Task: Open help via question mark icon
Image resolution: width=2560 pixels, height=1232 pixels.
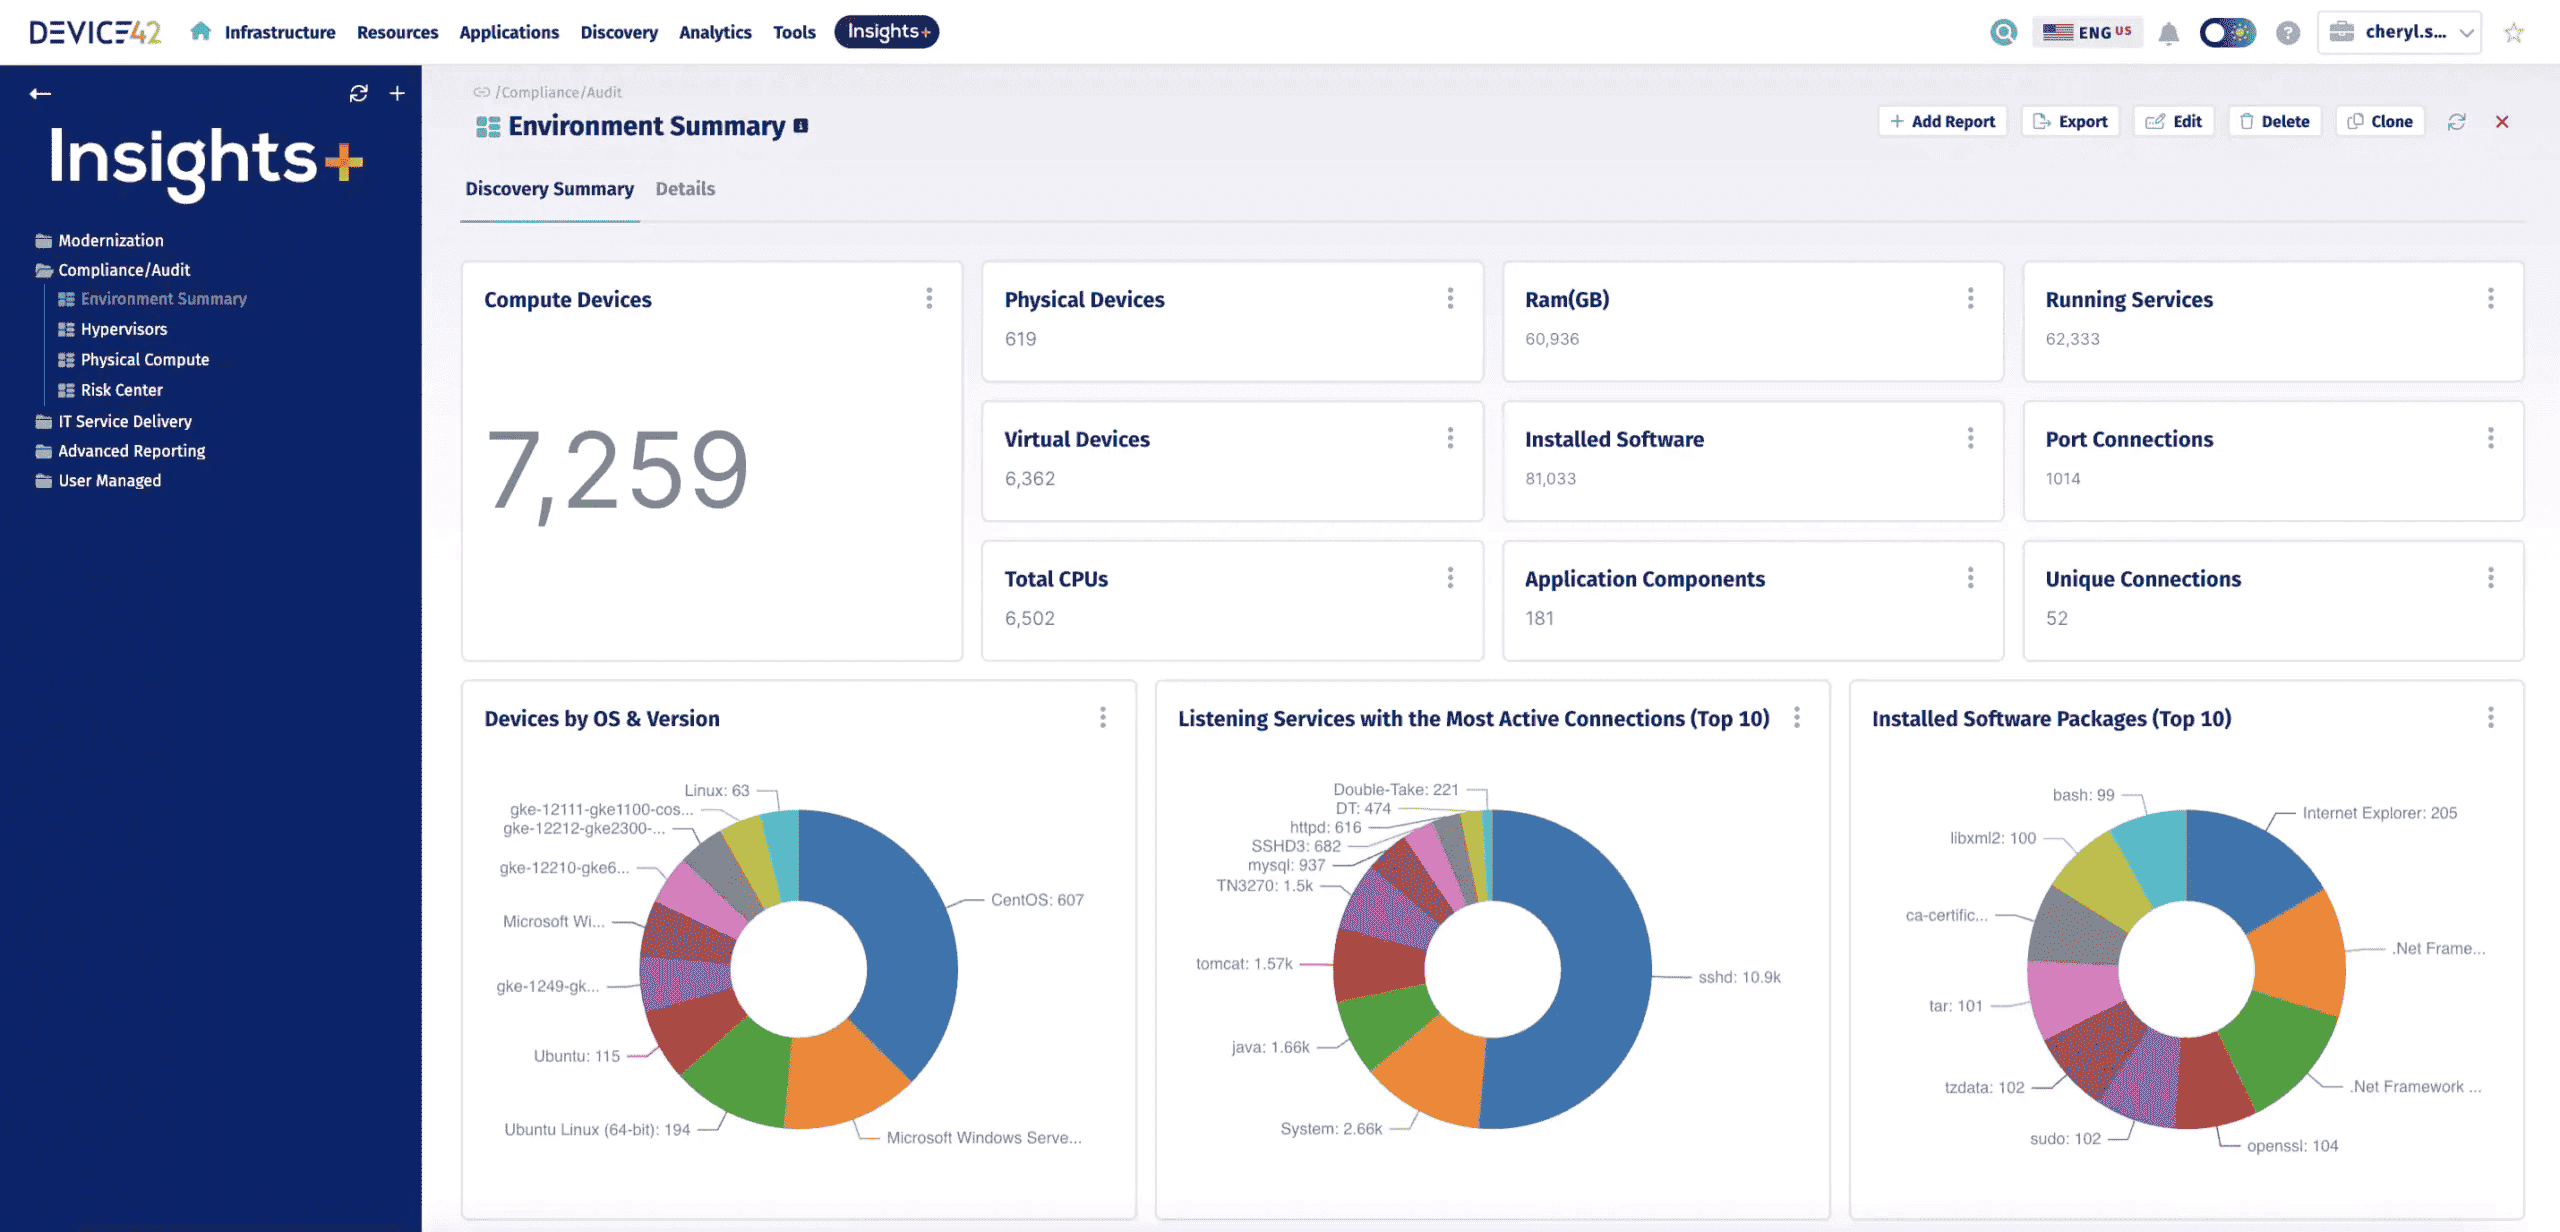Action: (x=2288, y=32)
